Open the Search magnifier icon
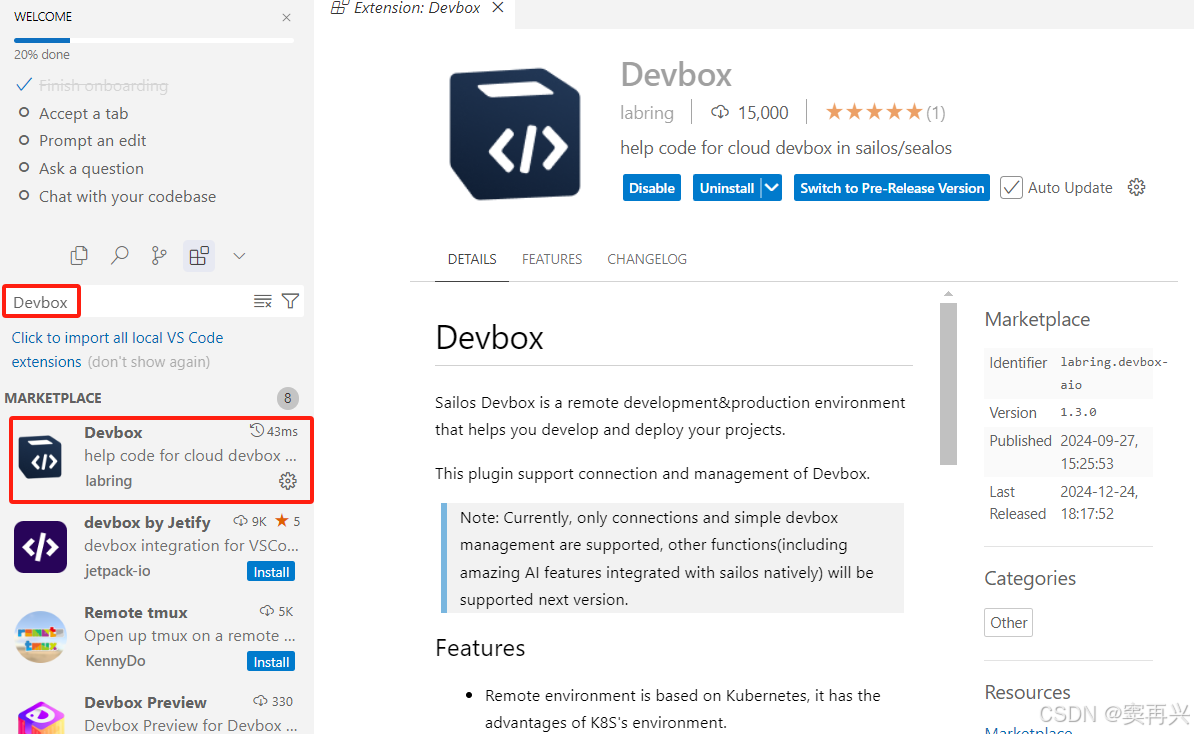Viewport: 1194px width, 734px height. [x=120, y=256]
